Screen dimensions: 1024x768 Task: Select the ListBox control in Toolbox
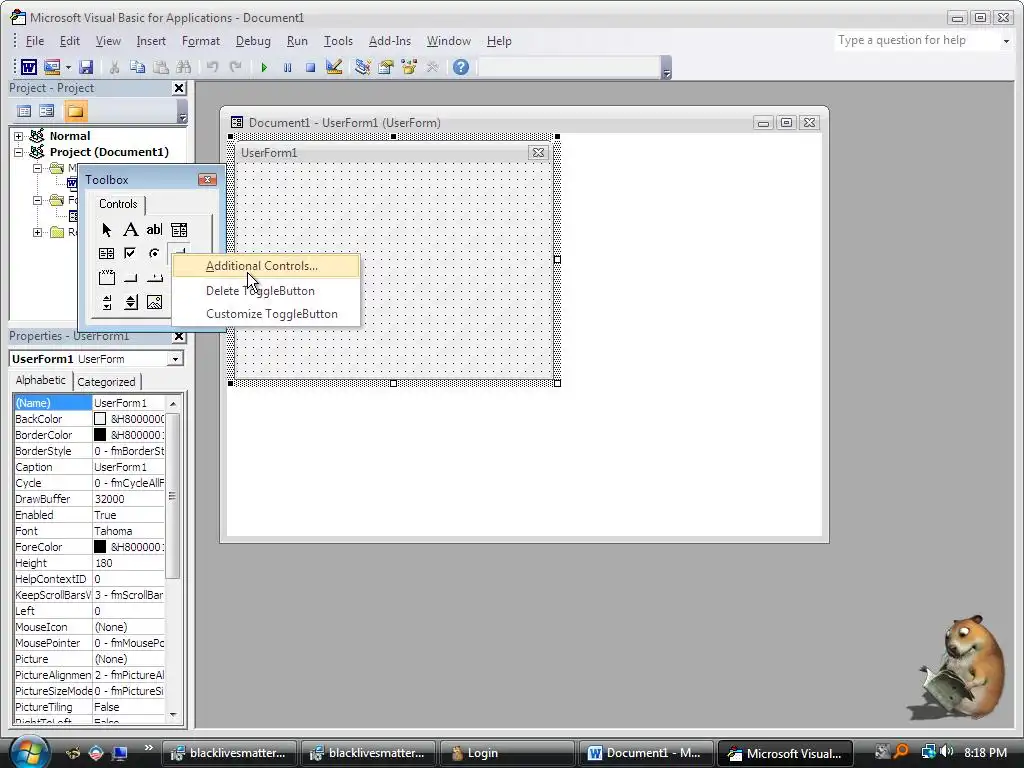coord(106,253)
